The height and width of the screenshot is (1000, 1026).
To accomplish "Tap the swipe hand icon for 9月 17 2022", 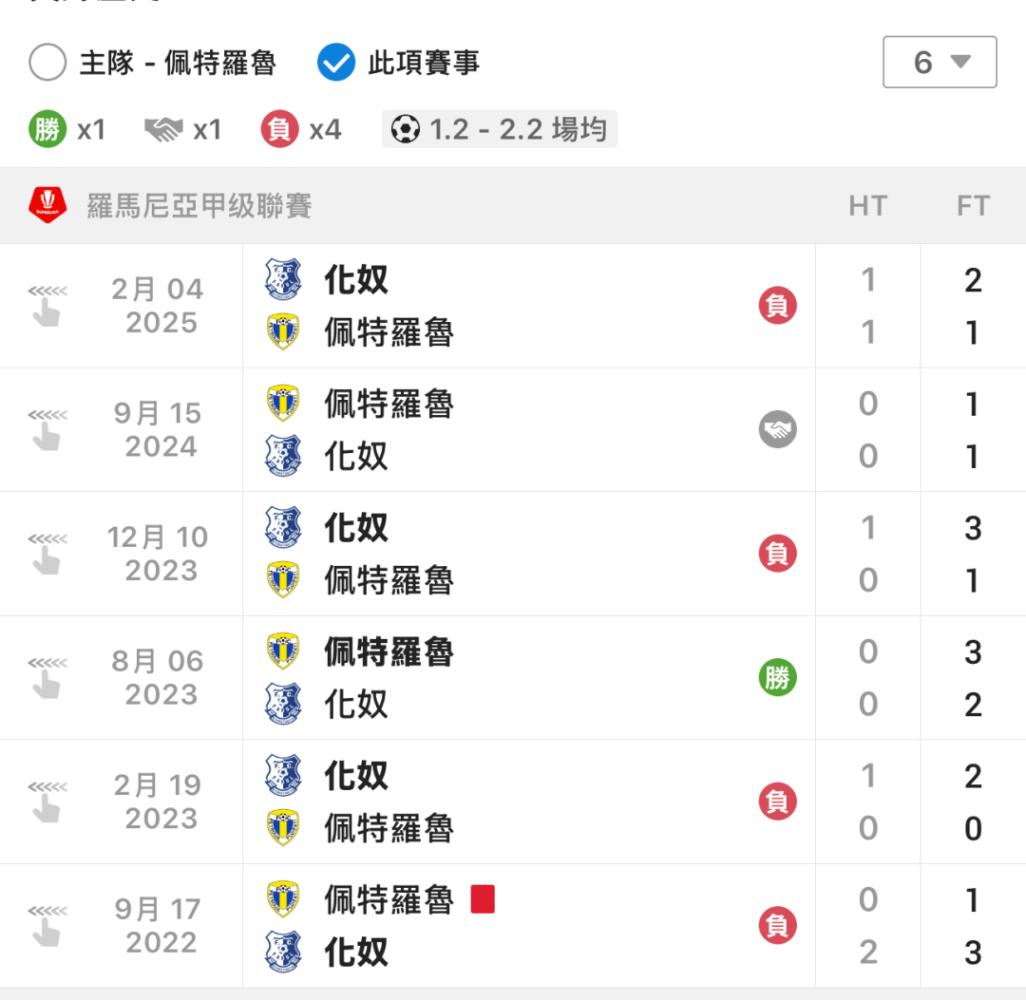I will point(47,925).
